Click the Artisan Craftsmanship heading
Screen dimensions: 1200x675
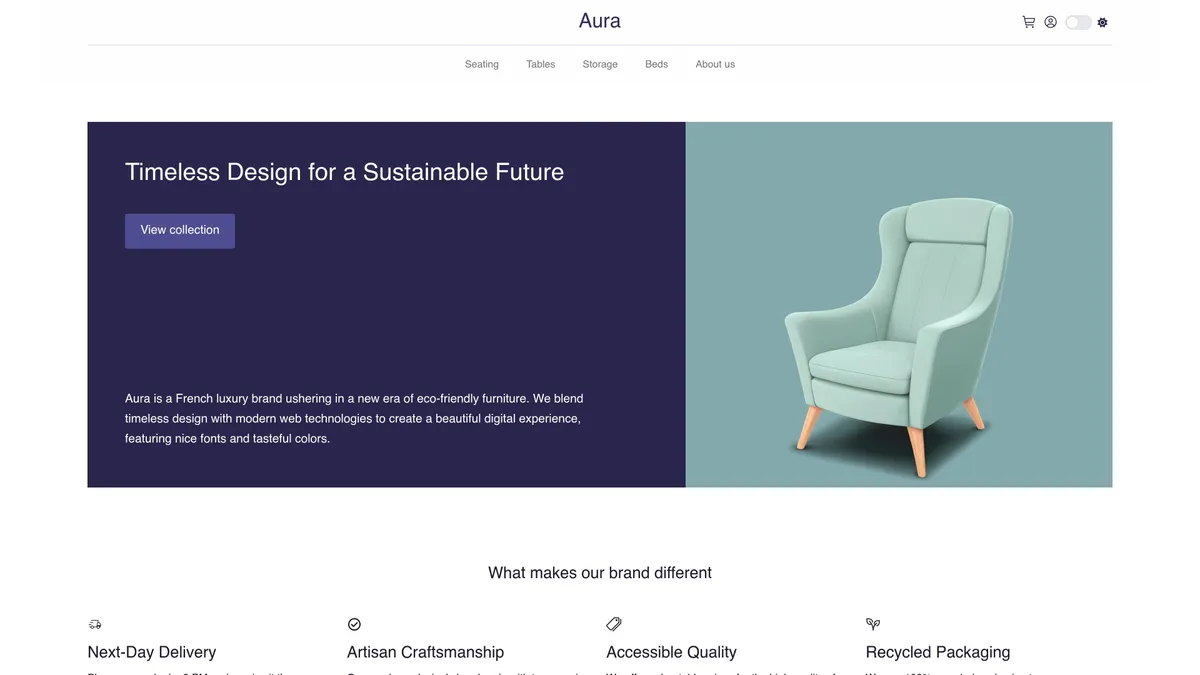click(x=425, y=651)
